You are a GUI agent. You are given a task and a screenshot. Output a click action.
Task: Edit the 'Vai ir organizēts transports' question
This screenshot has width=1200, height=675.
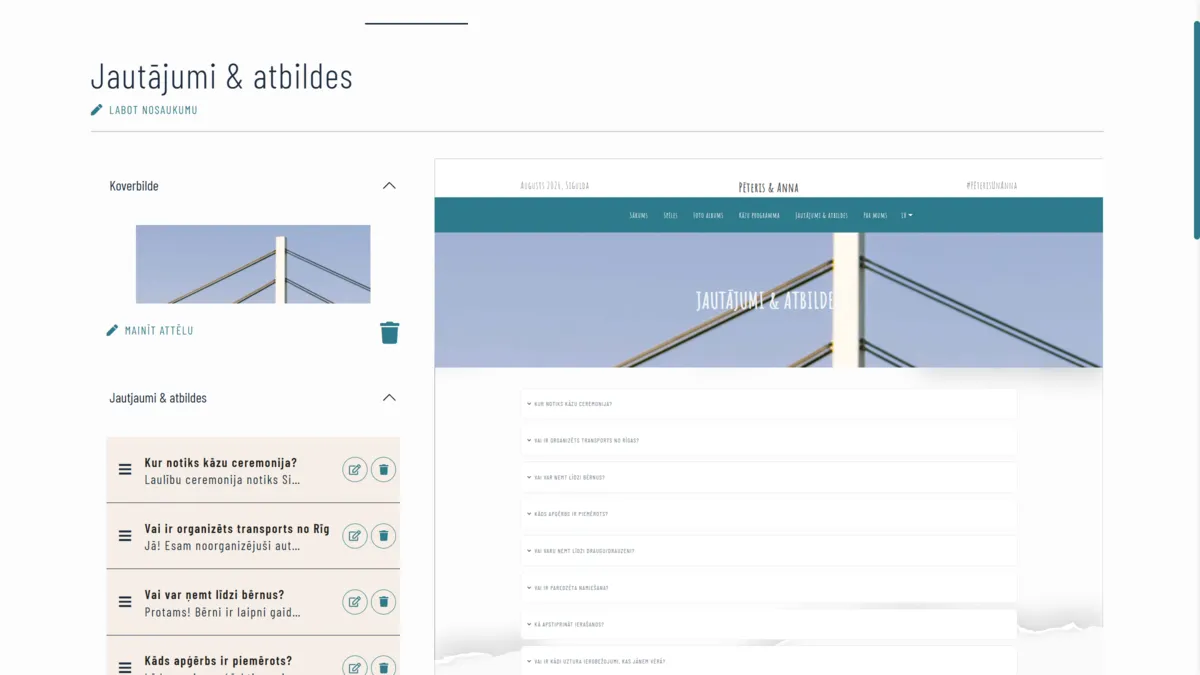[355, 536]
